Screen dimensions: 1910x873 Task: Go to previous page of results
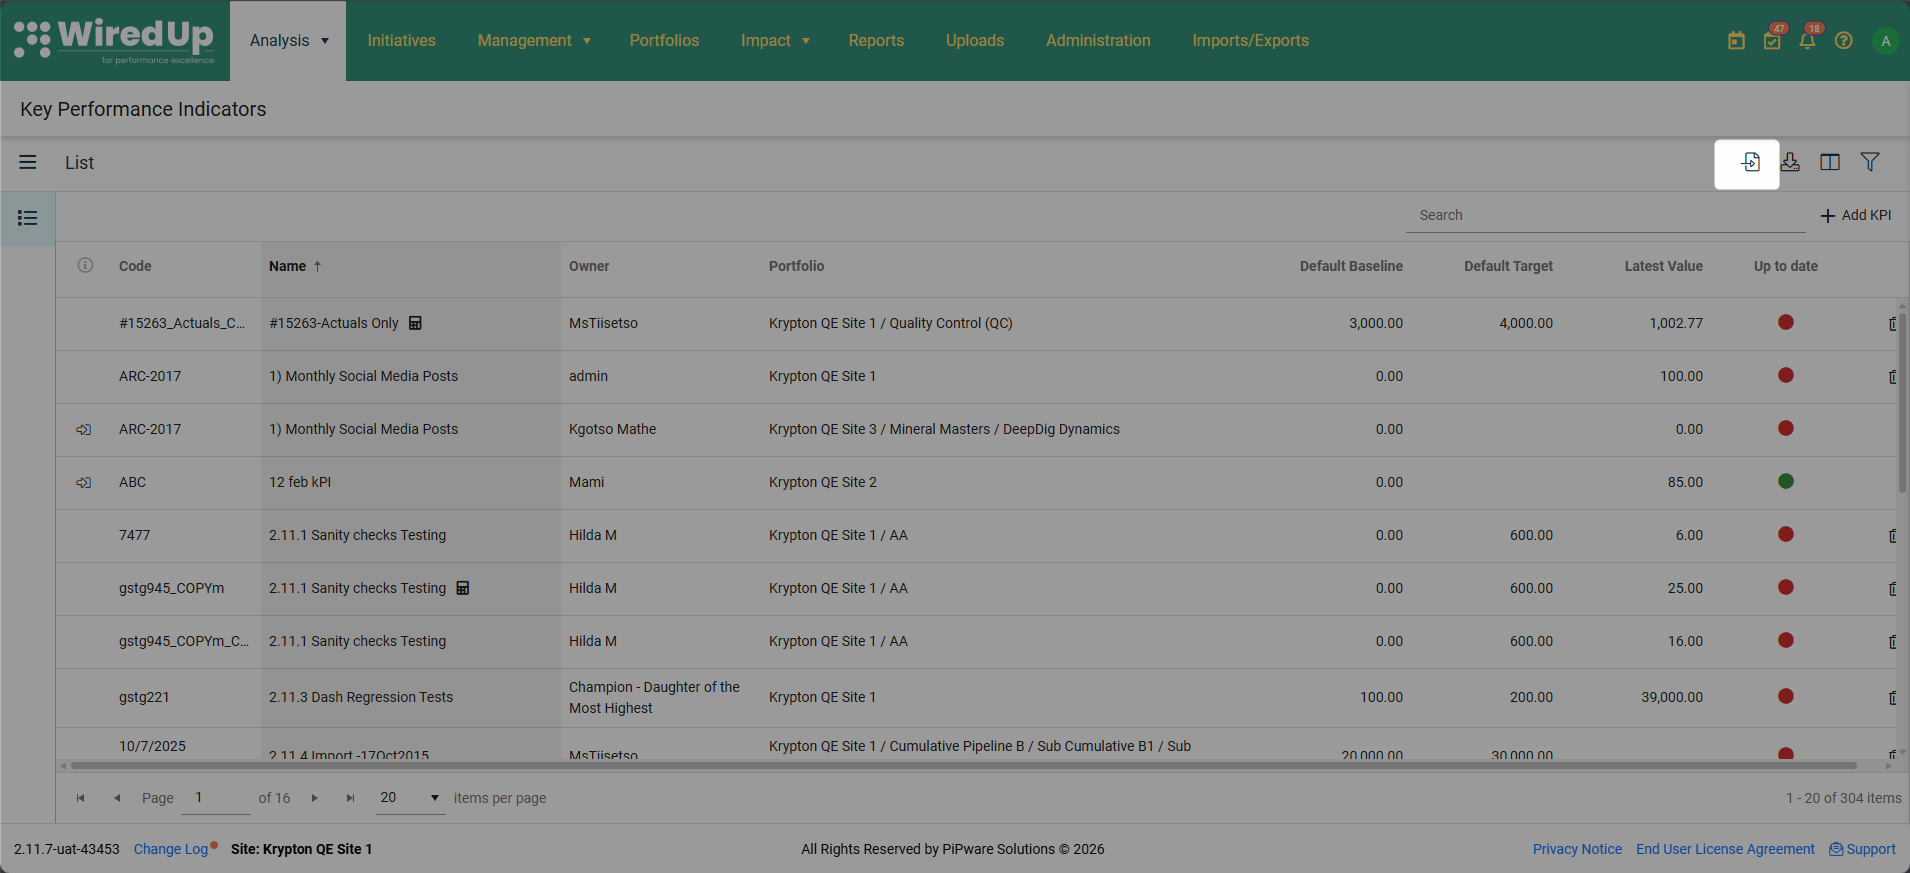[x=117, y=798]
